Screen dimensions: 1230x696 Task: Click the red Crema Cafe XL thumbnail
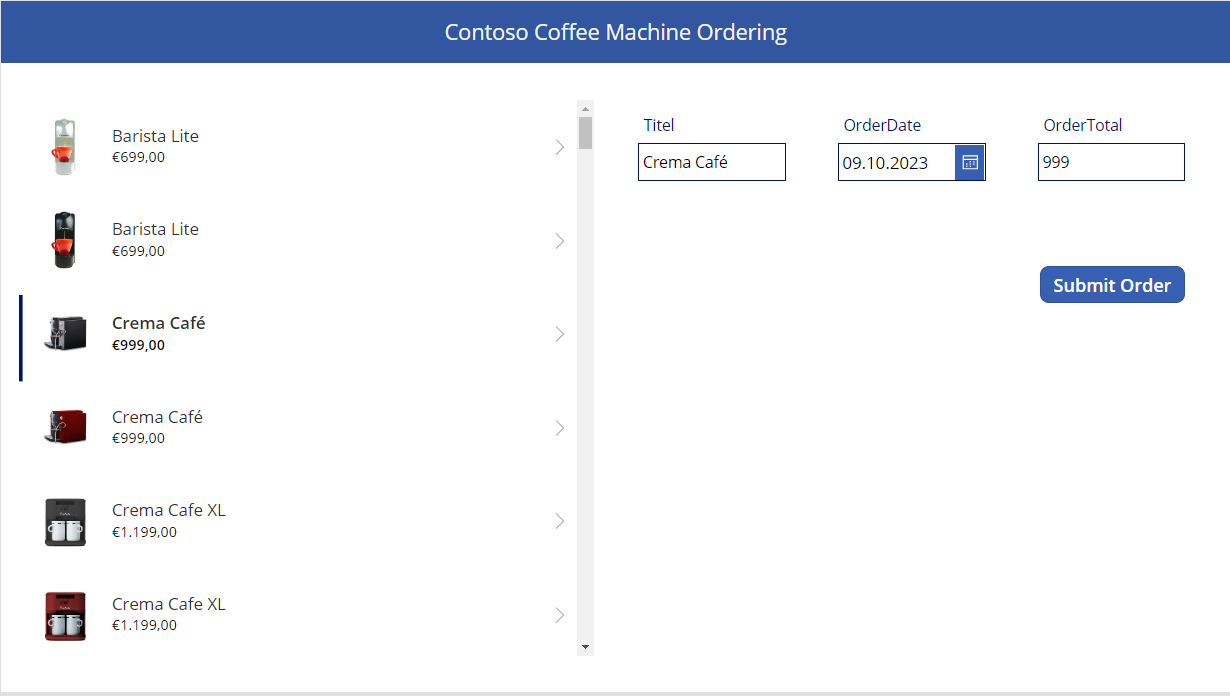pyautogui.click(x=65, y=615)
